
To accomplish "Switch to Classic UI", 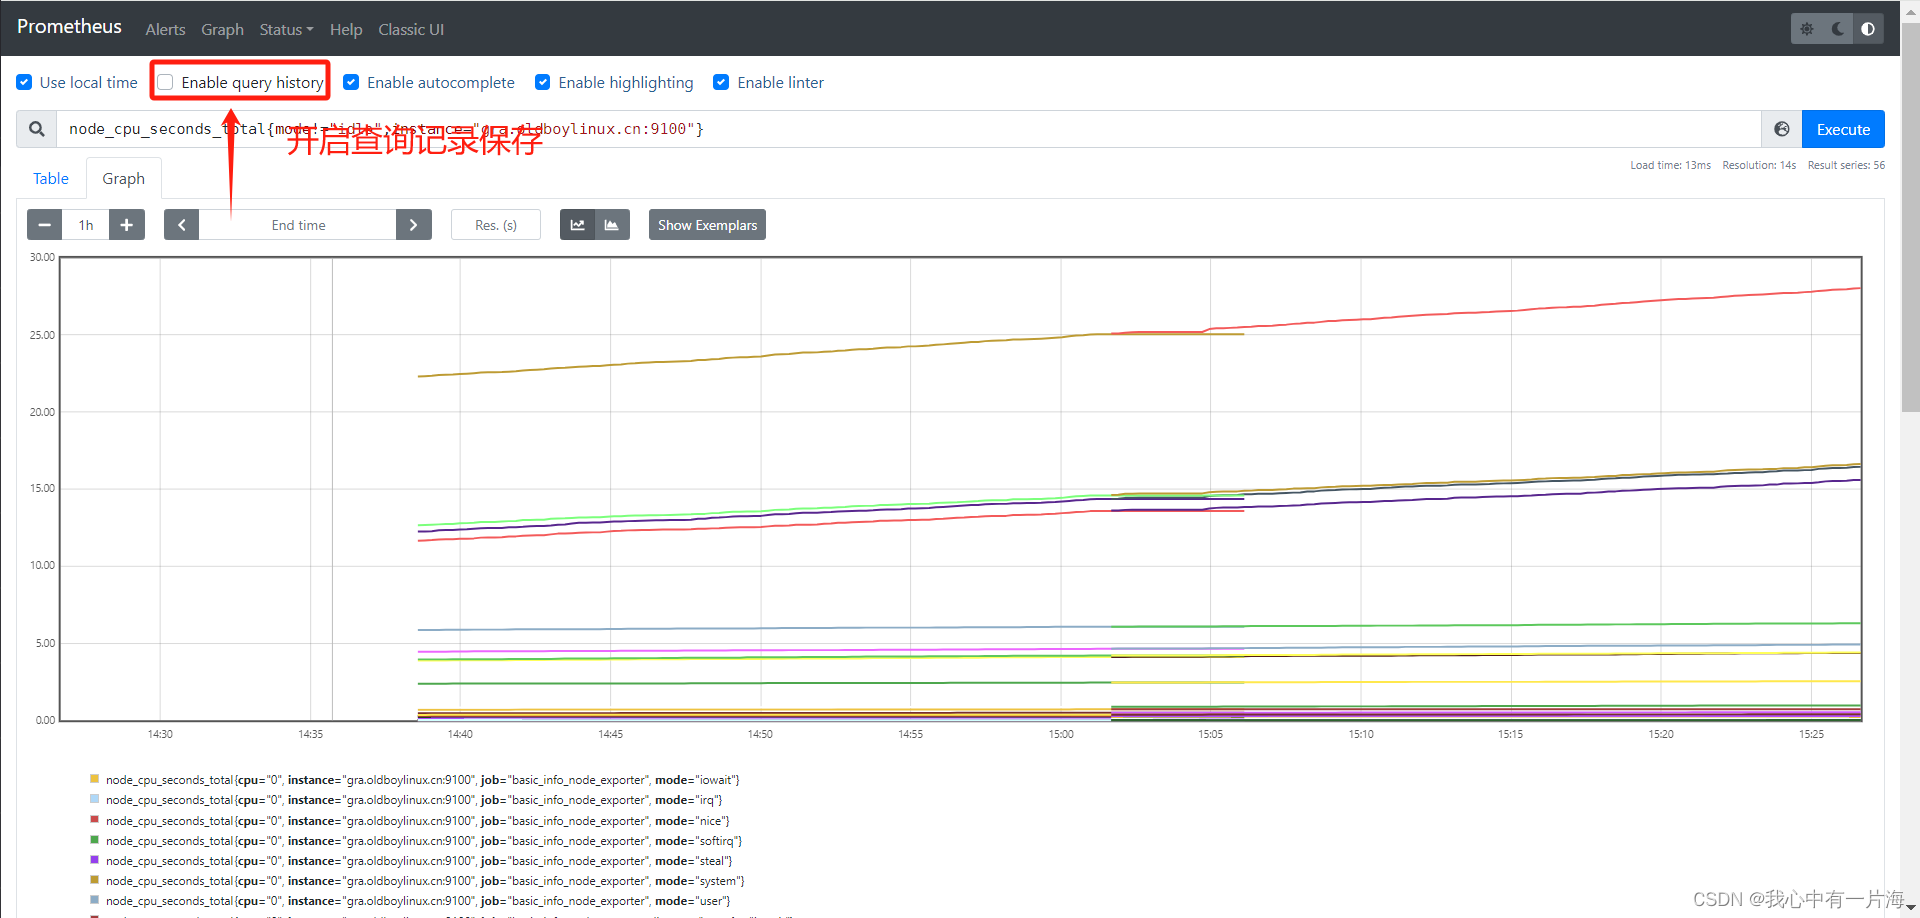I will pos(411,30).
